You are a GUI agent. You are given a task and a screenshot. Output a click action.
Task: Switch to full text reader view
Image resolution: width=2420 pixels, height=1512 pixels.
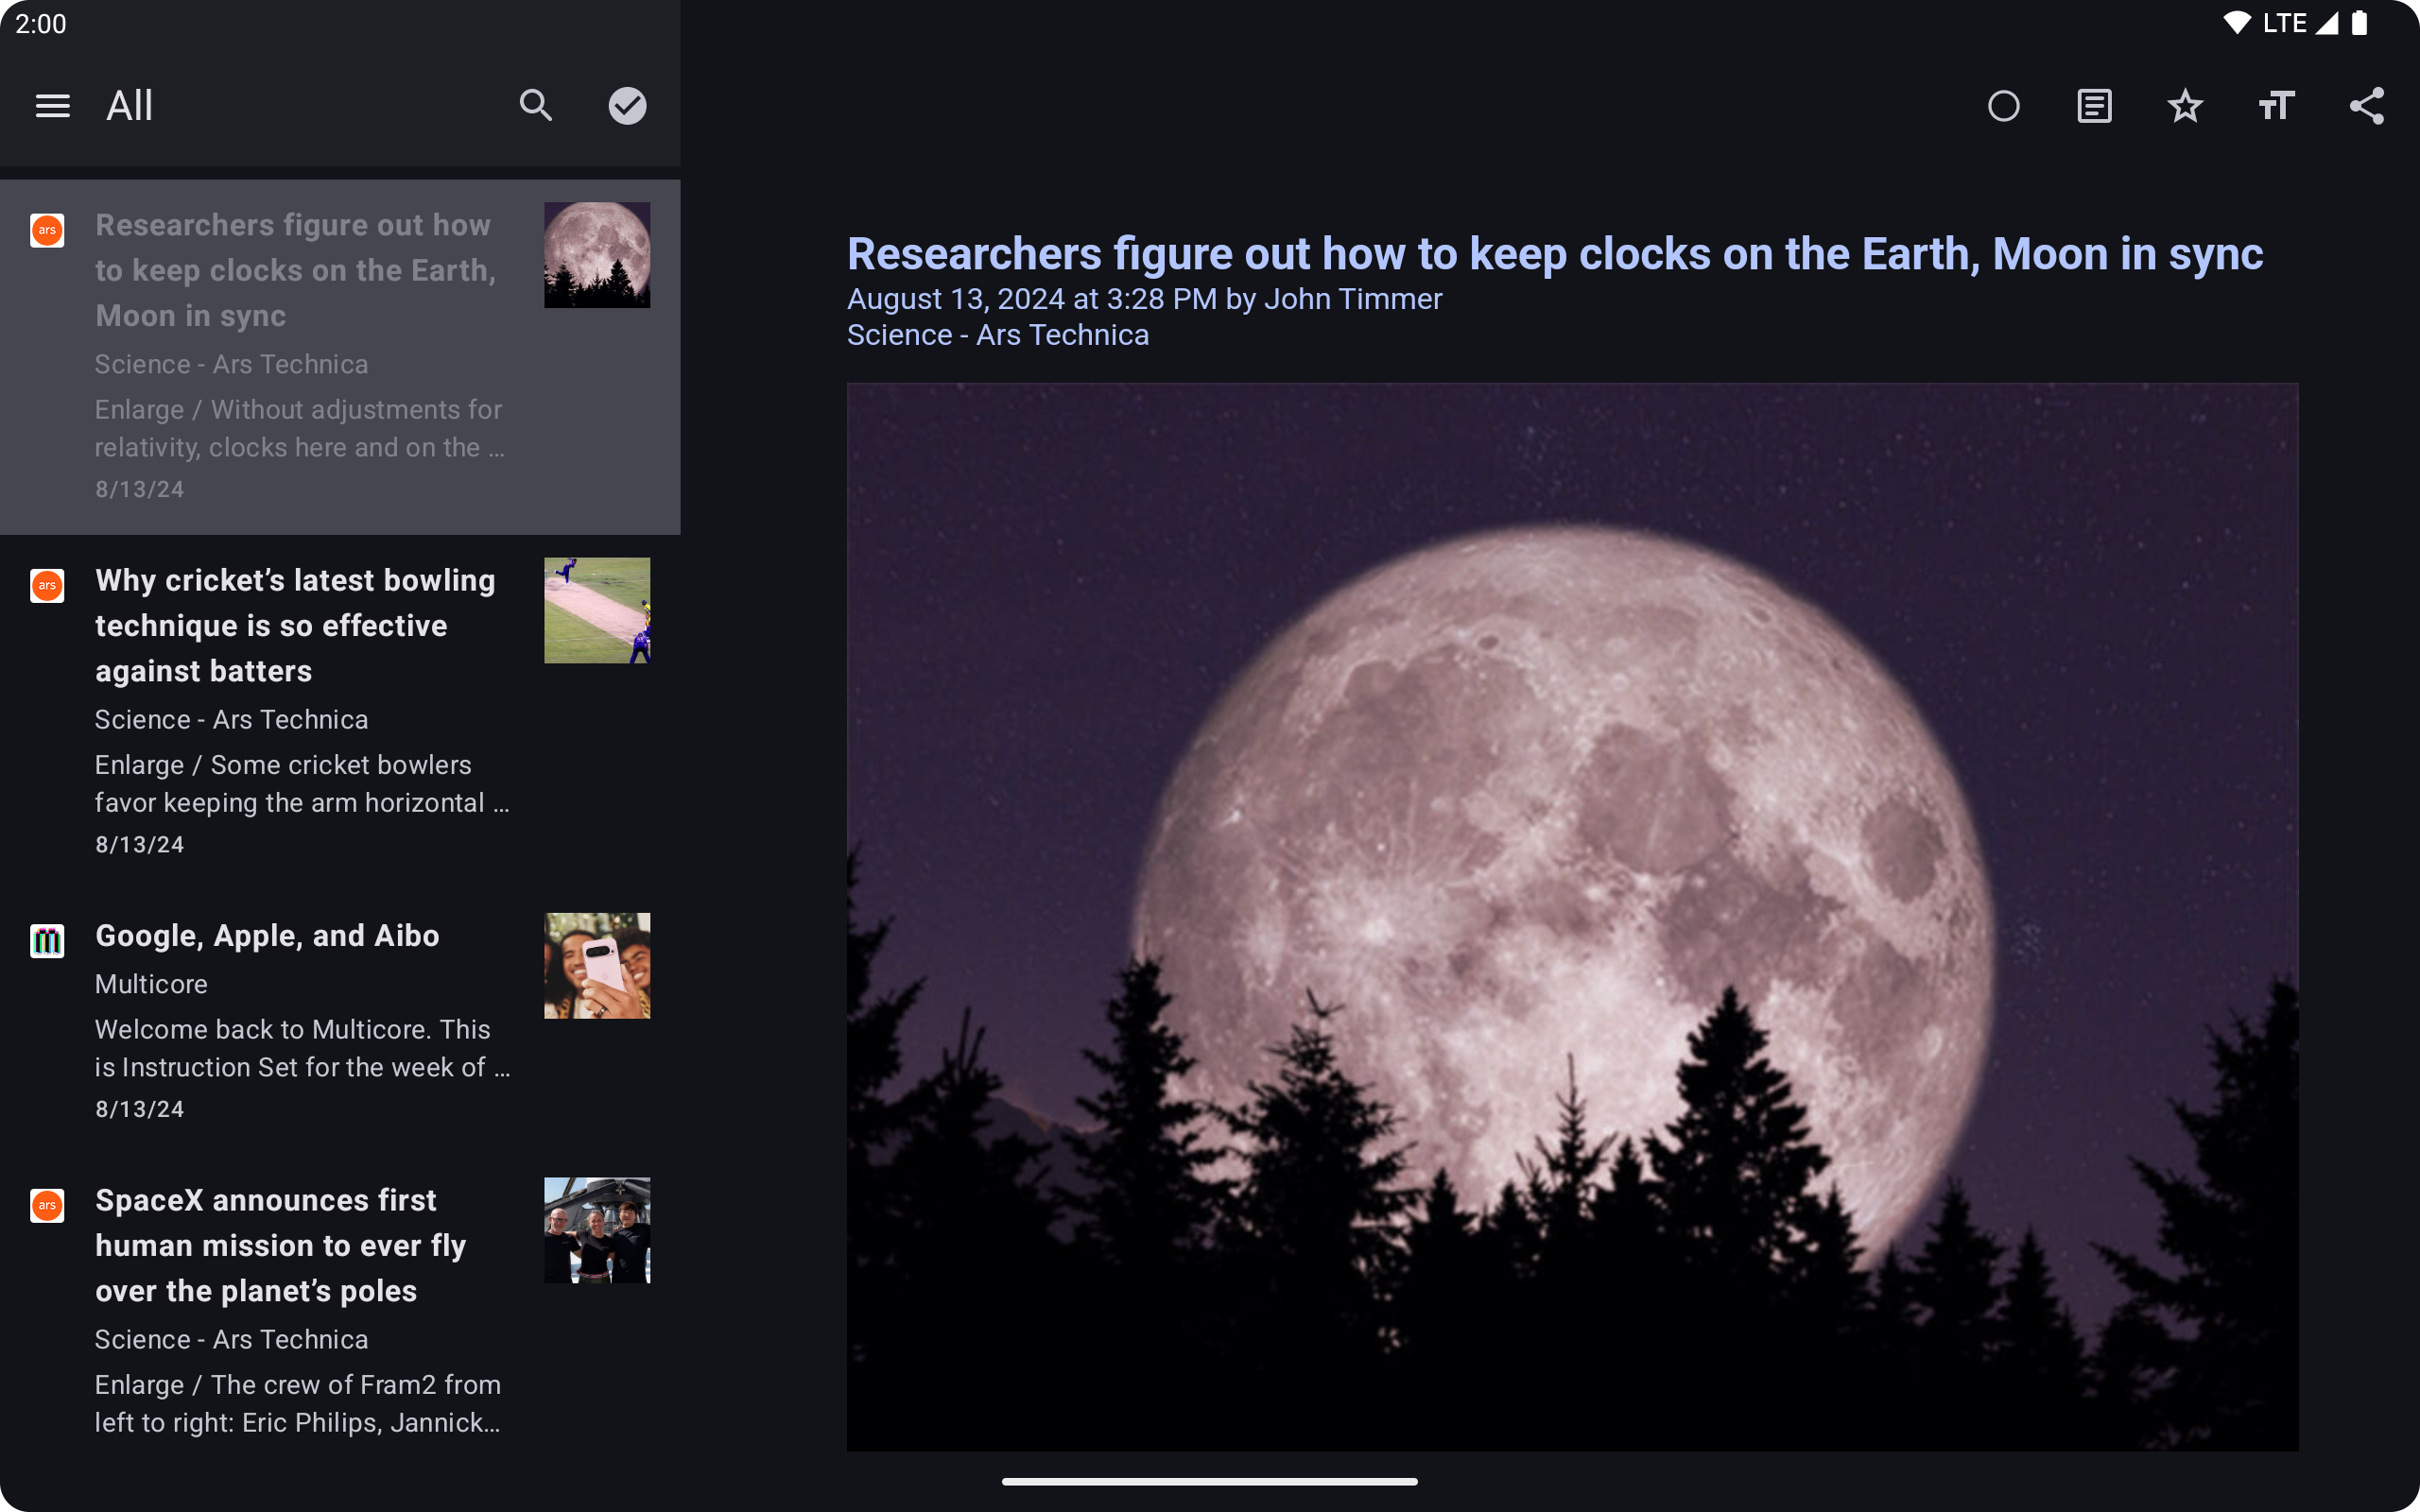coord(2094,106)
